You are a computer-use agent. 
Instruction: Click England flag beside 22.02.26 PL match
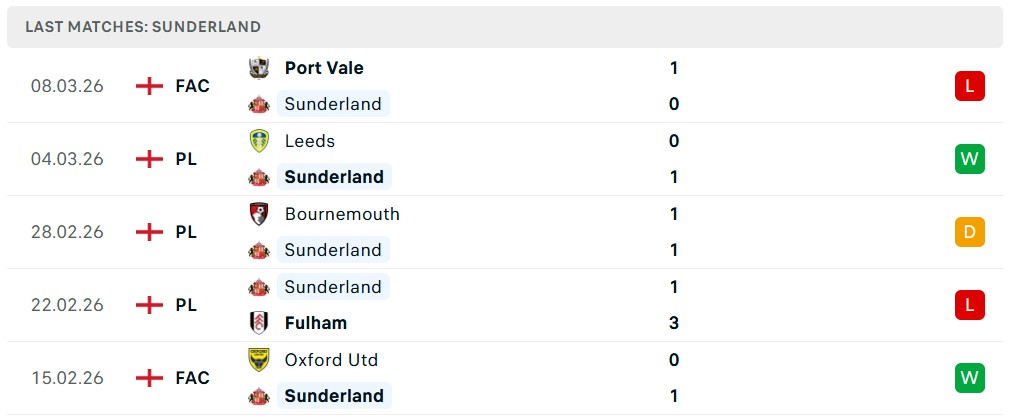(149, 305)
